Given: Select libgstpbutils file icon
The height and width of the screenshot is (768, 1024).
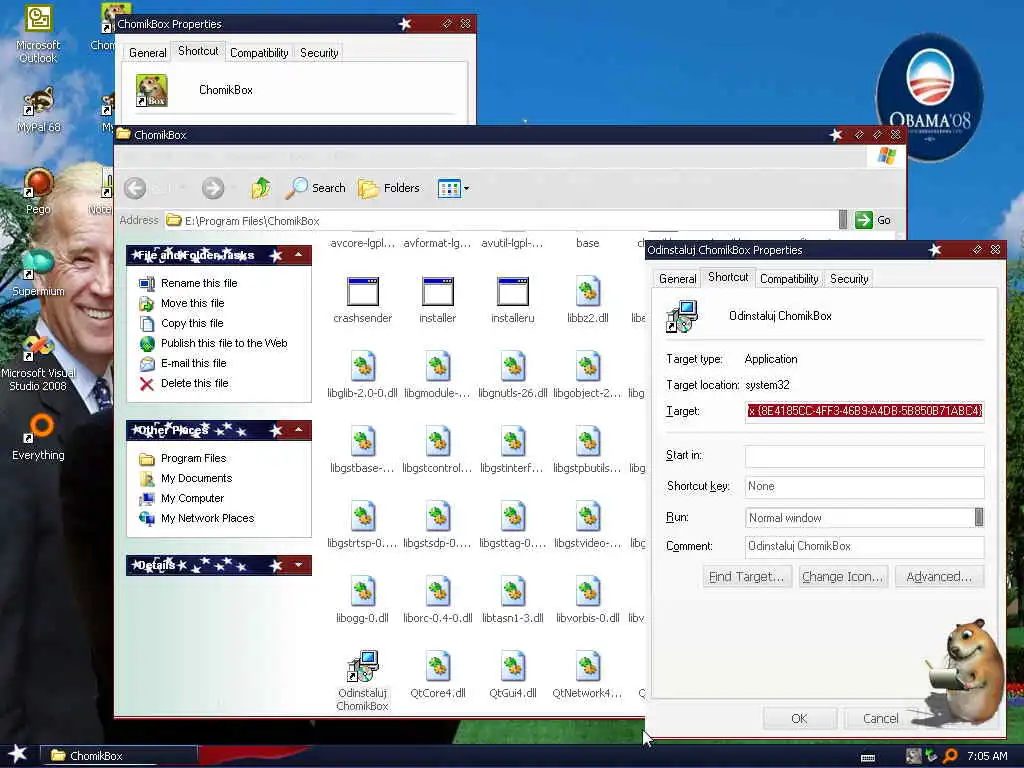Looking at the screenshot, I should [588, 450].
